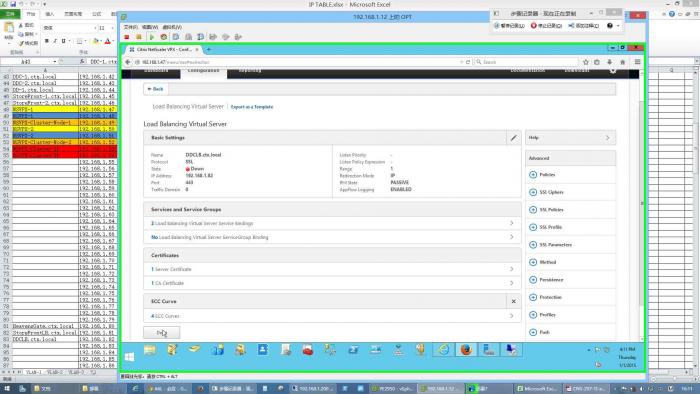
Task: Open Excel font size dropdown
Action: click(112, 28)
